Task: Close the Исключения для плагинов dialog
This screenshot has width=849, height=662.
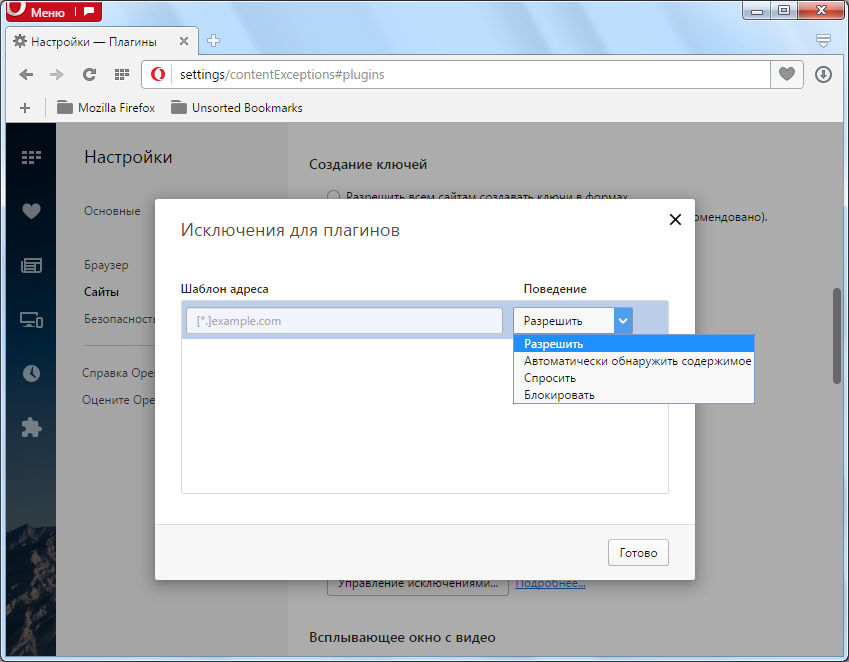Action: 675,219
